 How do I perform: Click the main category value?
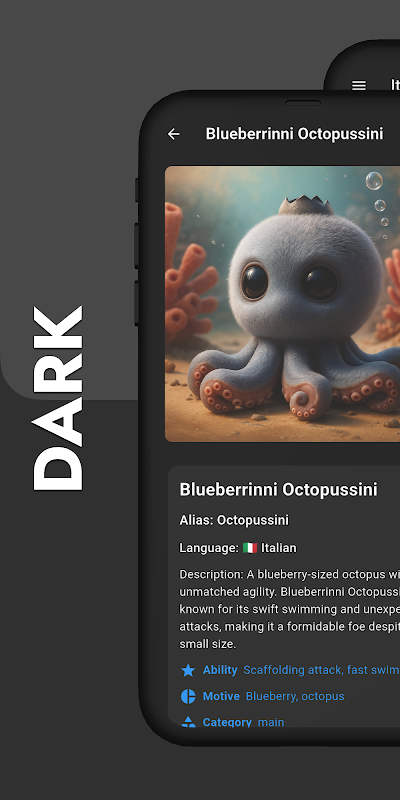click(271, 722)
